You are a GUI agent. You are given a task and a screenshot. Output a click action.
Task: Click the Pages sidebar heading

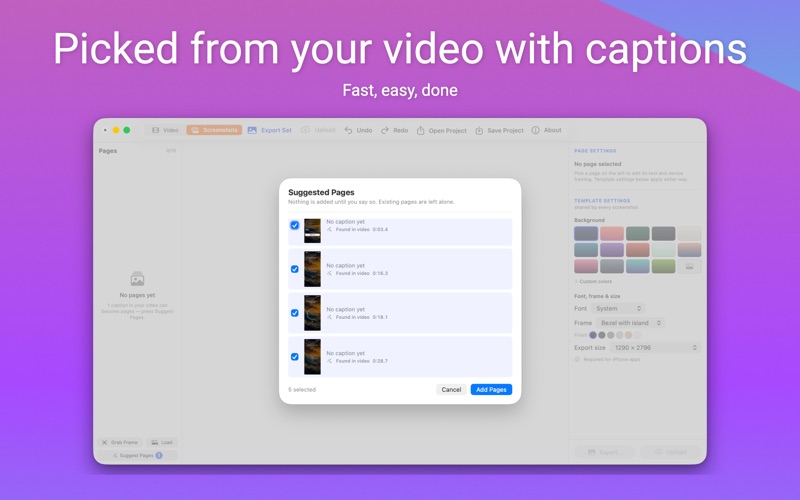point(108,151)
